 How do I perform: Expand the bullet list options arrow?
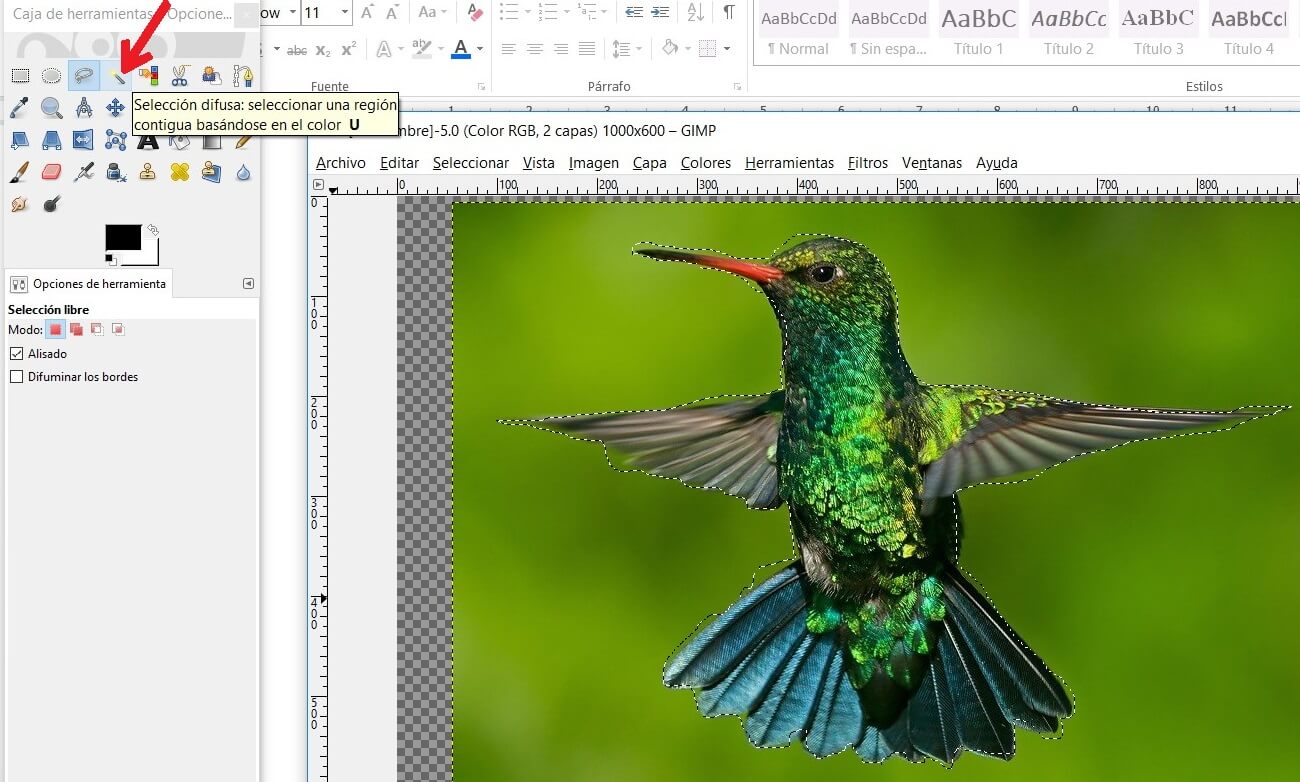click(x=527, y=13)
